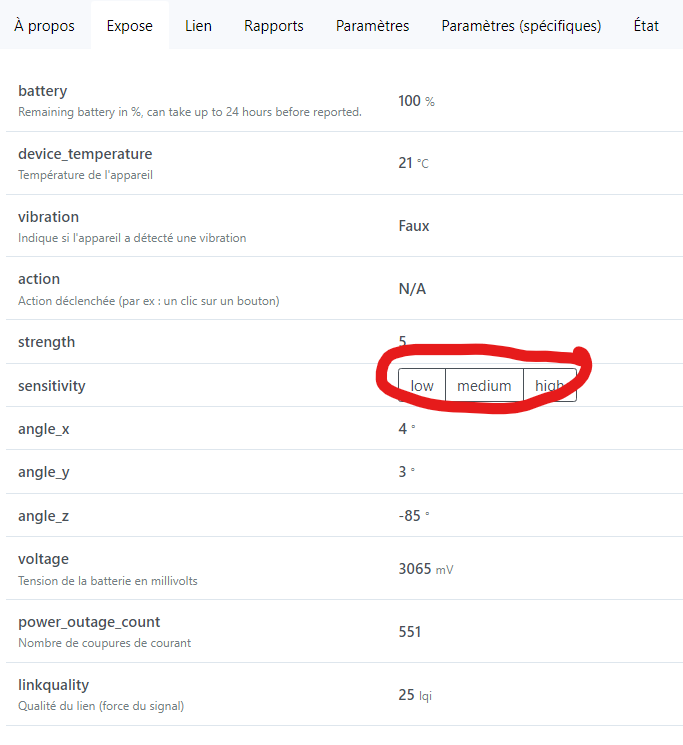Set sensitivity to high
The image size is (683, 745).
(x=550, y=385)
